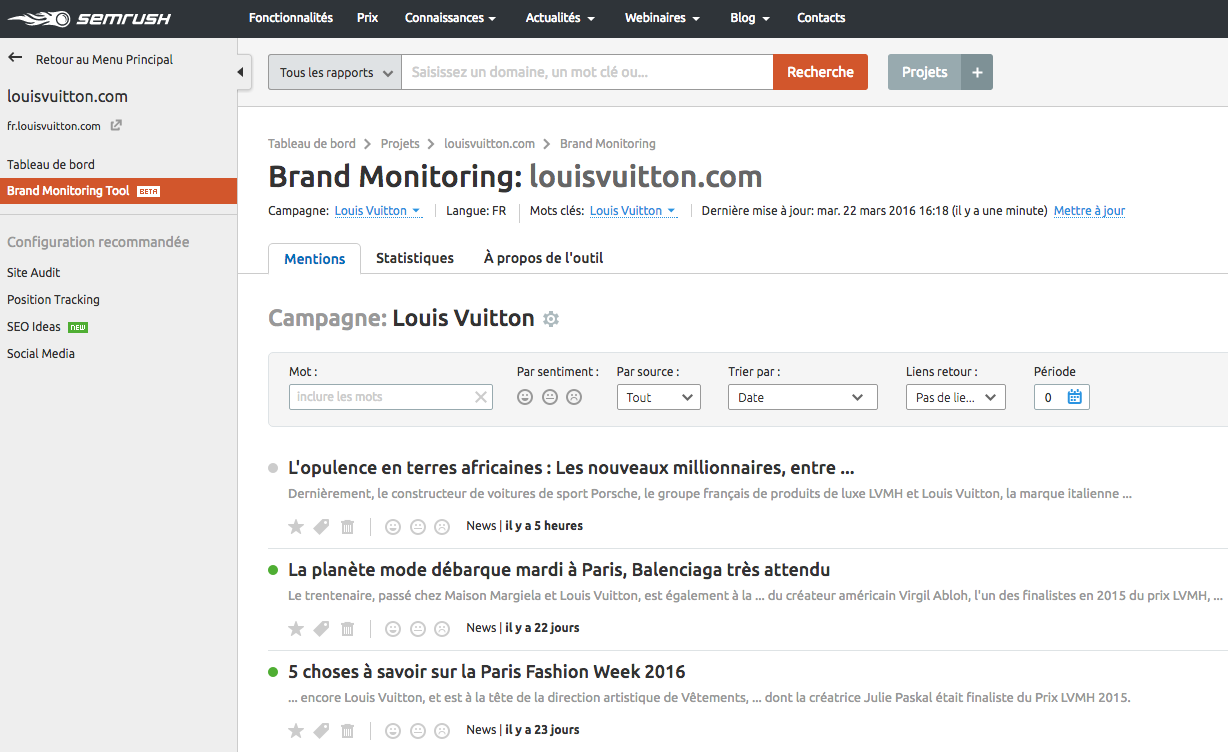The image size is (1228, 752).
Task: Open the '5 choses à savoir' article title
Action: 487,672
